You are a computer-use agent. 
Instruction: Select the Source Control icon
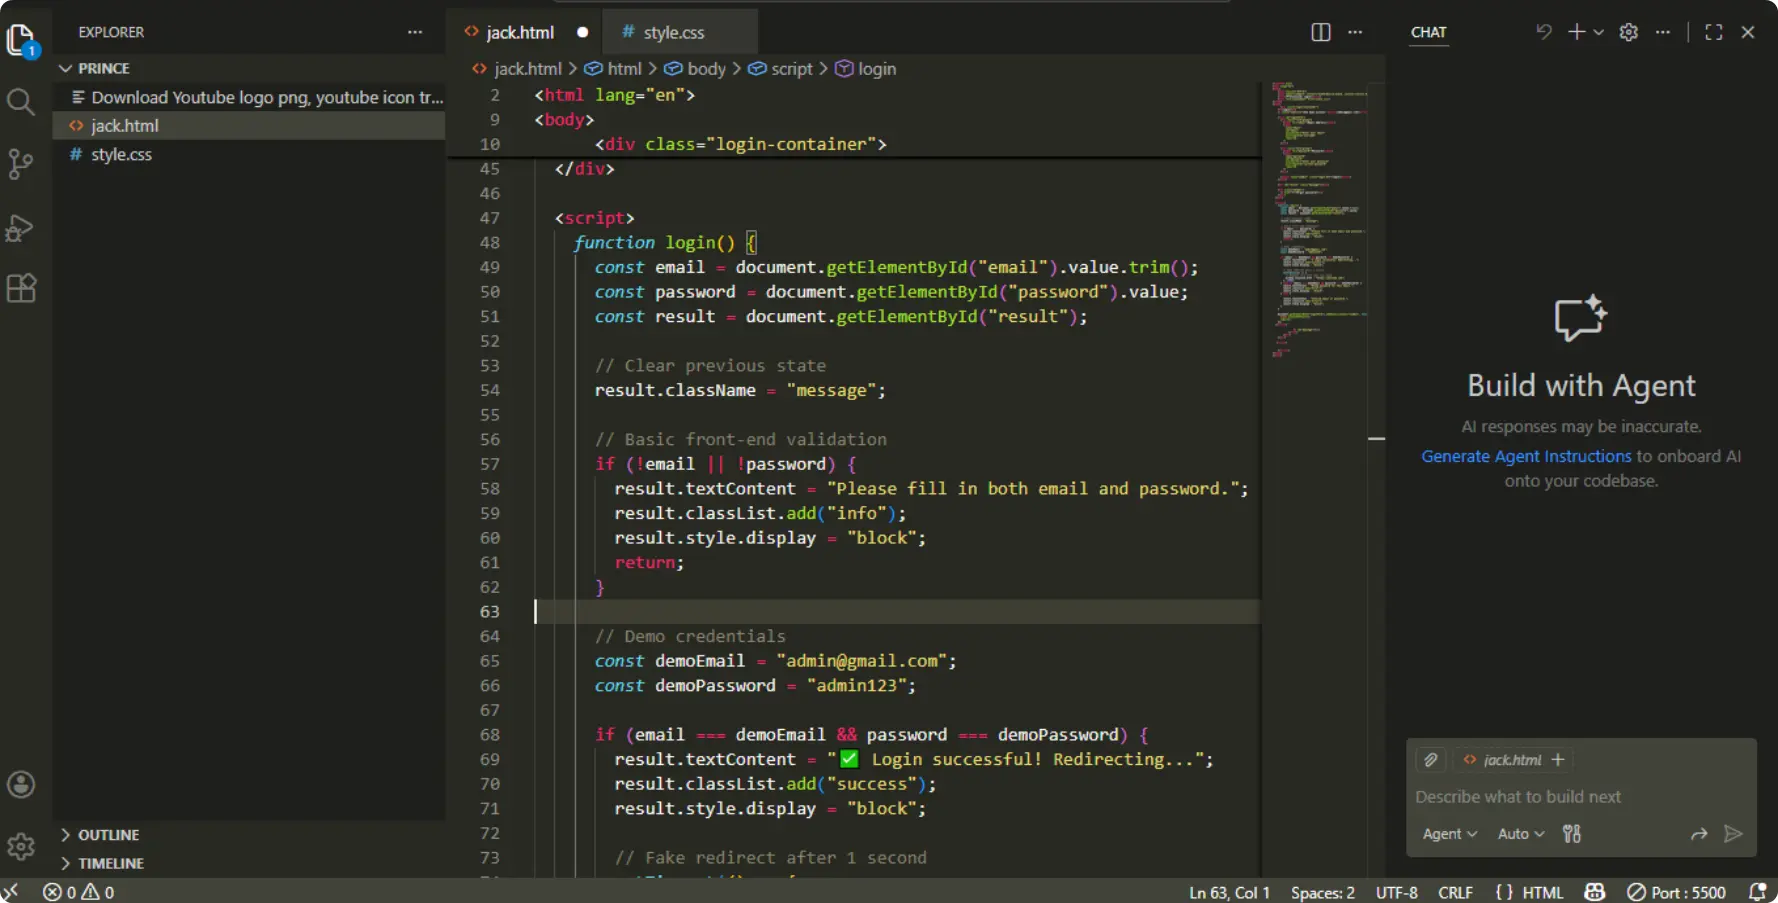(x=21, y=164)
